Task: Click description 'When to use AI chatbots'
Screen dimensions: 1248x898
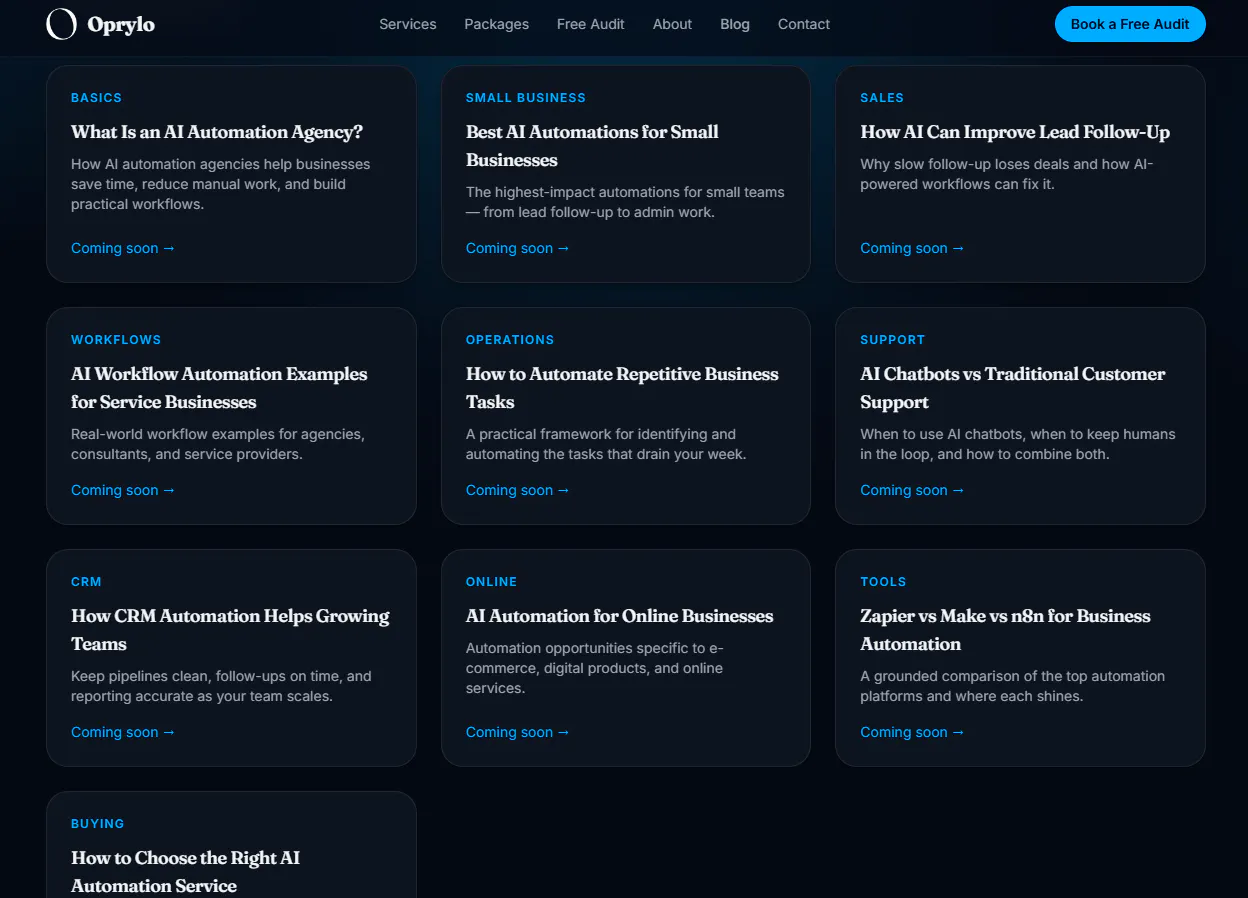Action: coord(1018,444)
